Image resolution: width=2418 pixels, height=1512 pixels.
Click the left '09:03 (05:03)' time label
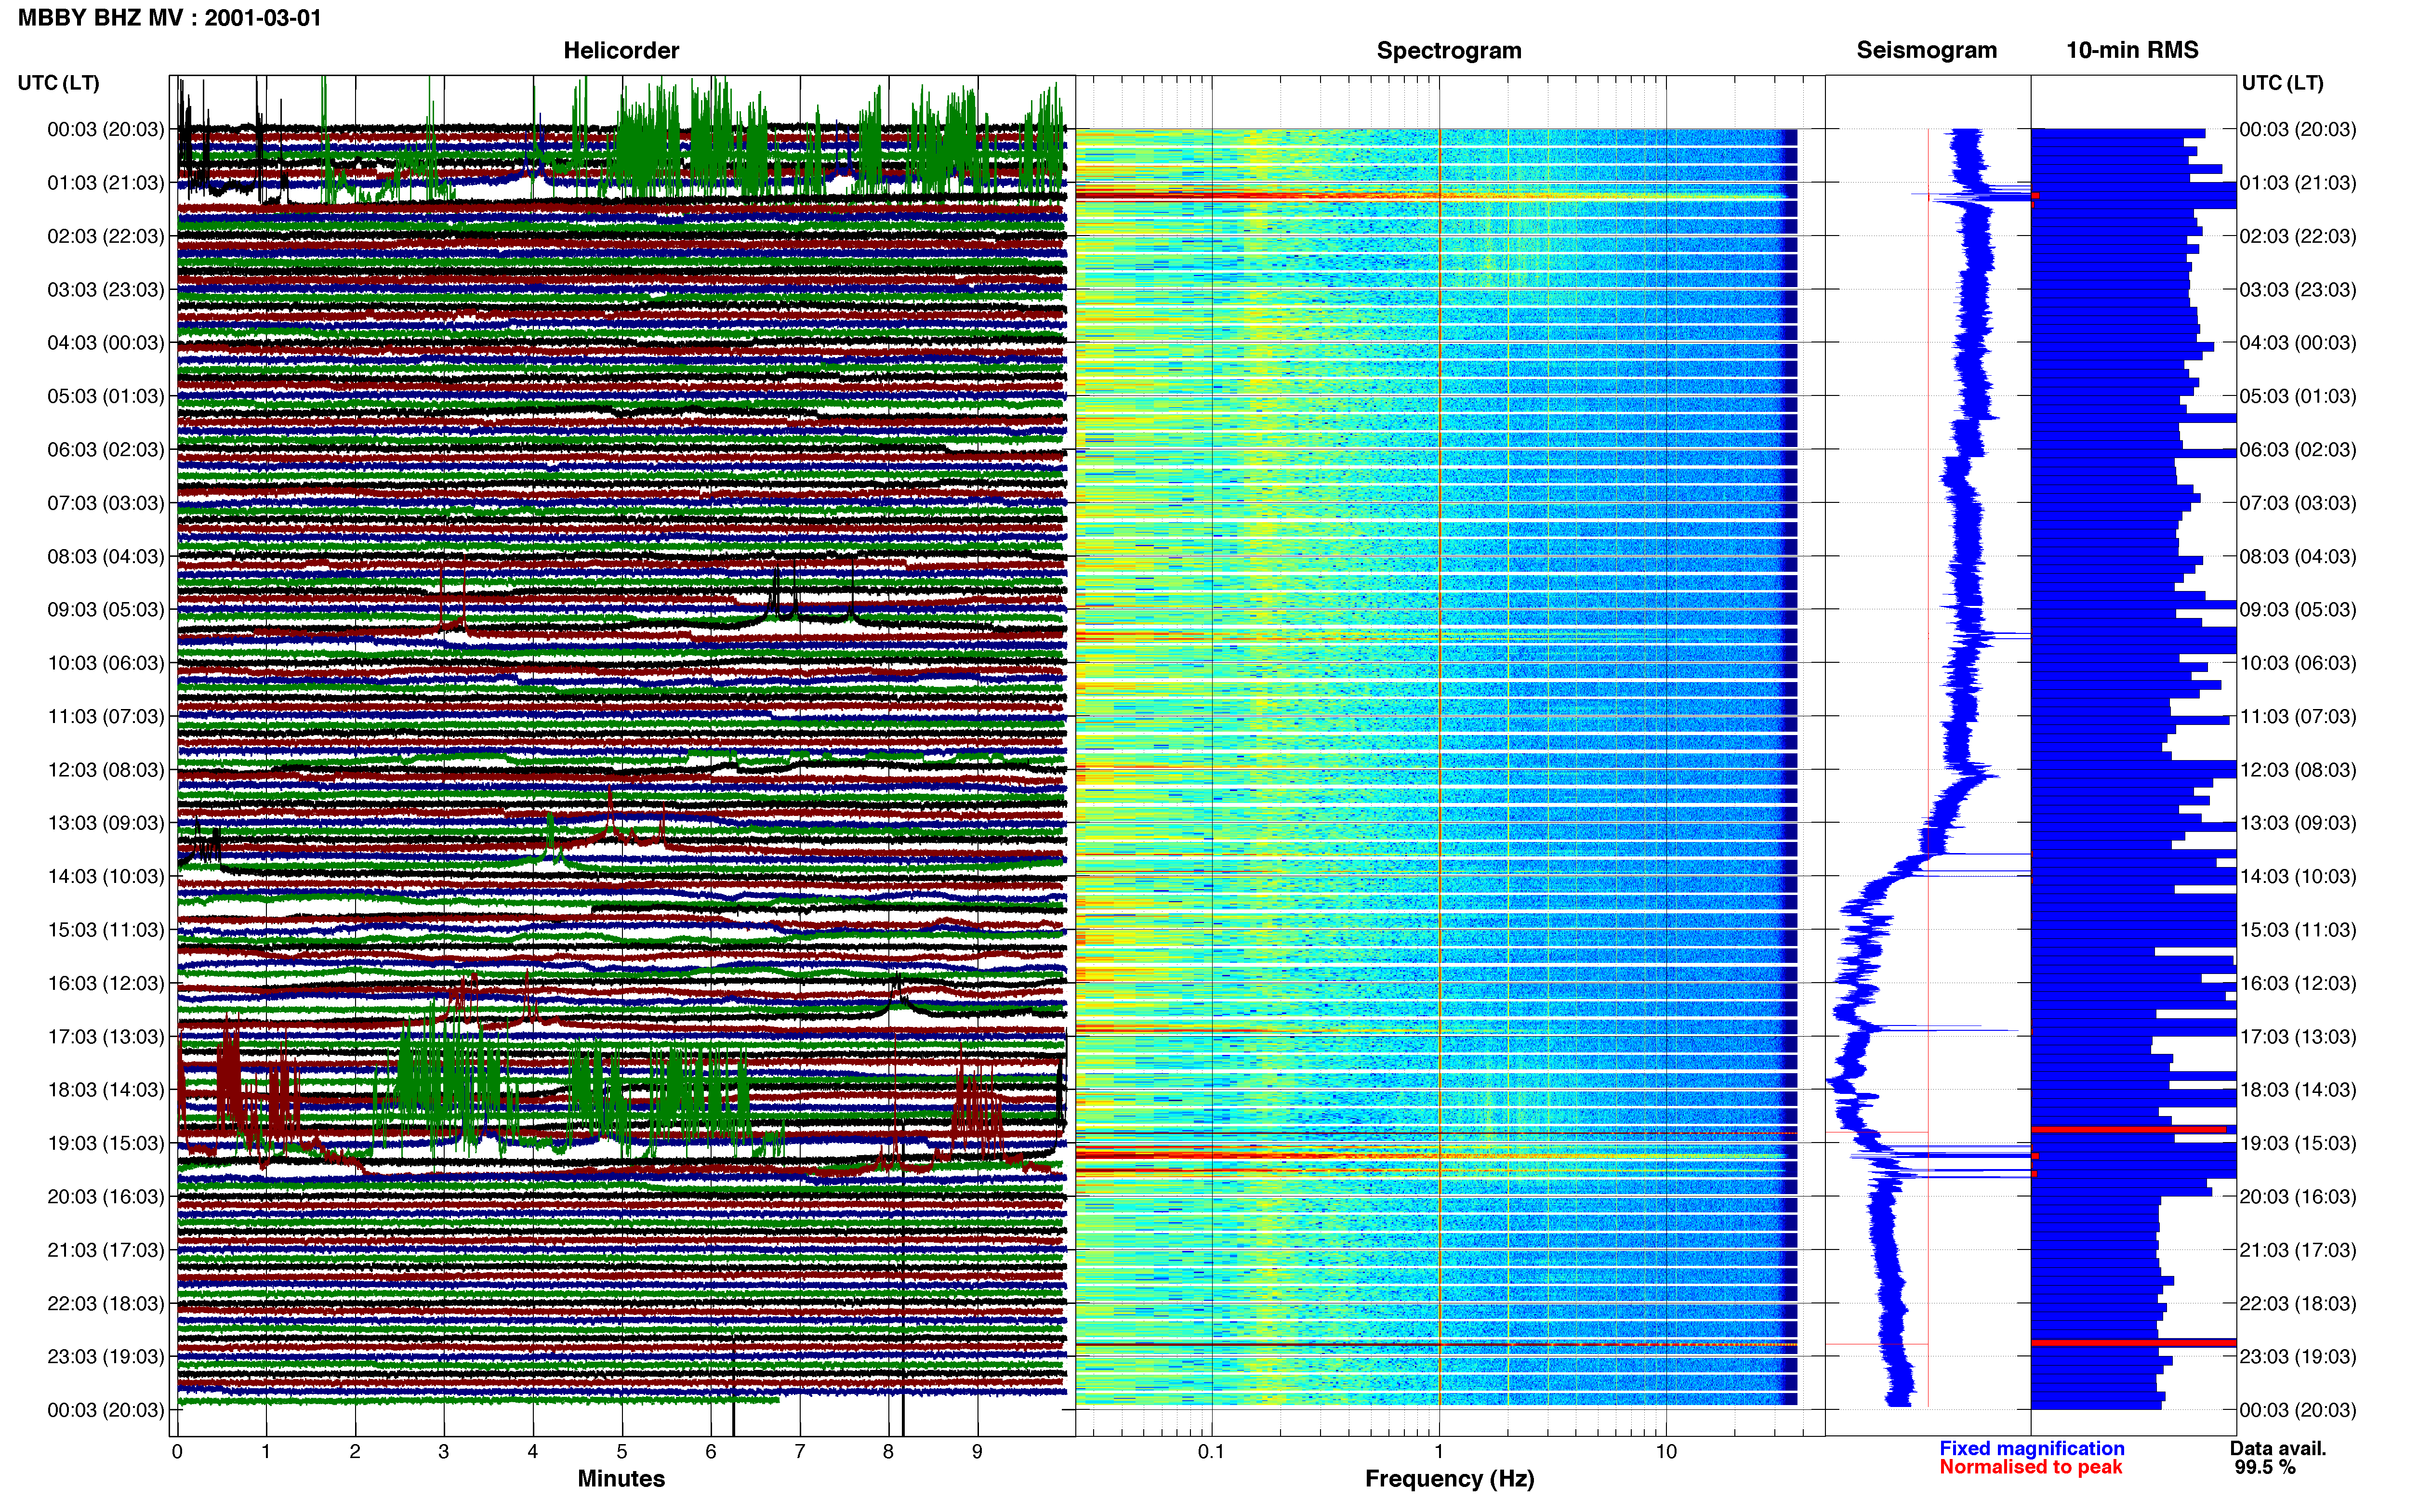point(106,610)
